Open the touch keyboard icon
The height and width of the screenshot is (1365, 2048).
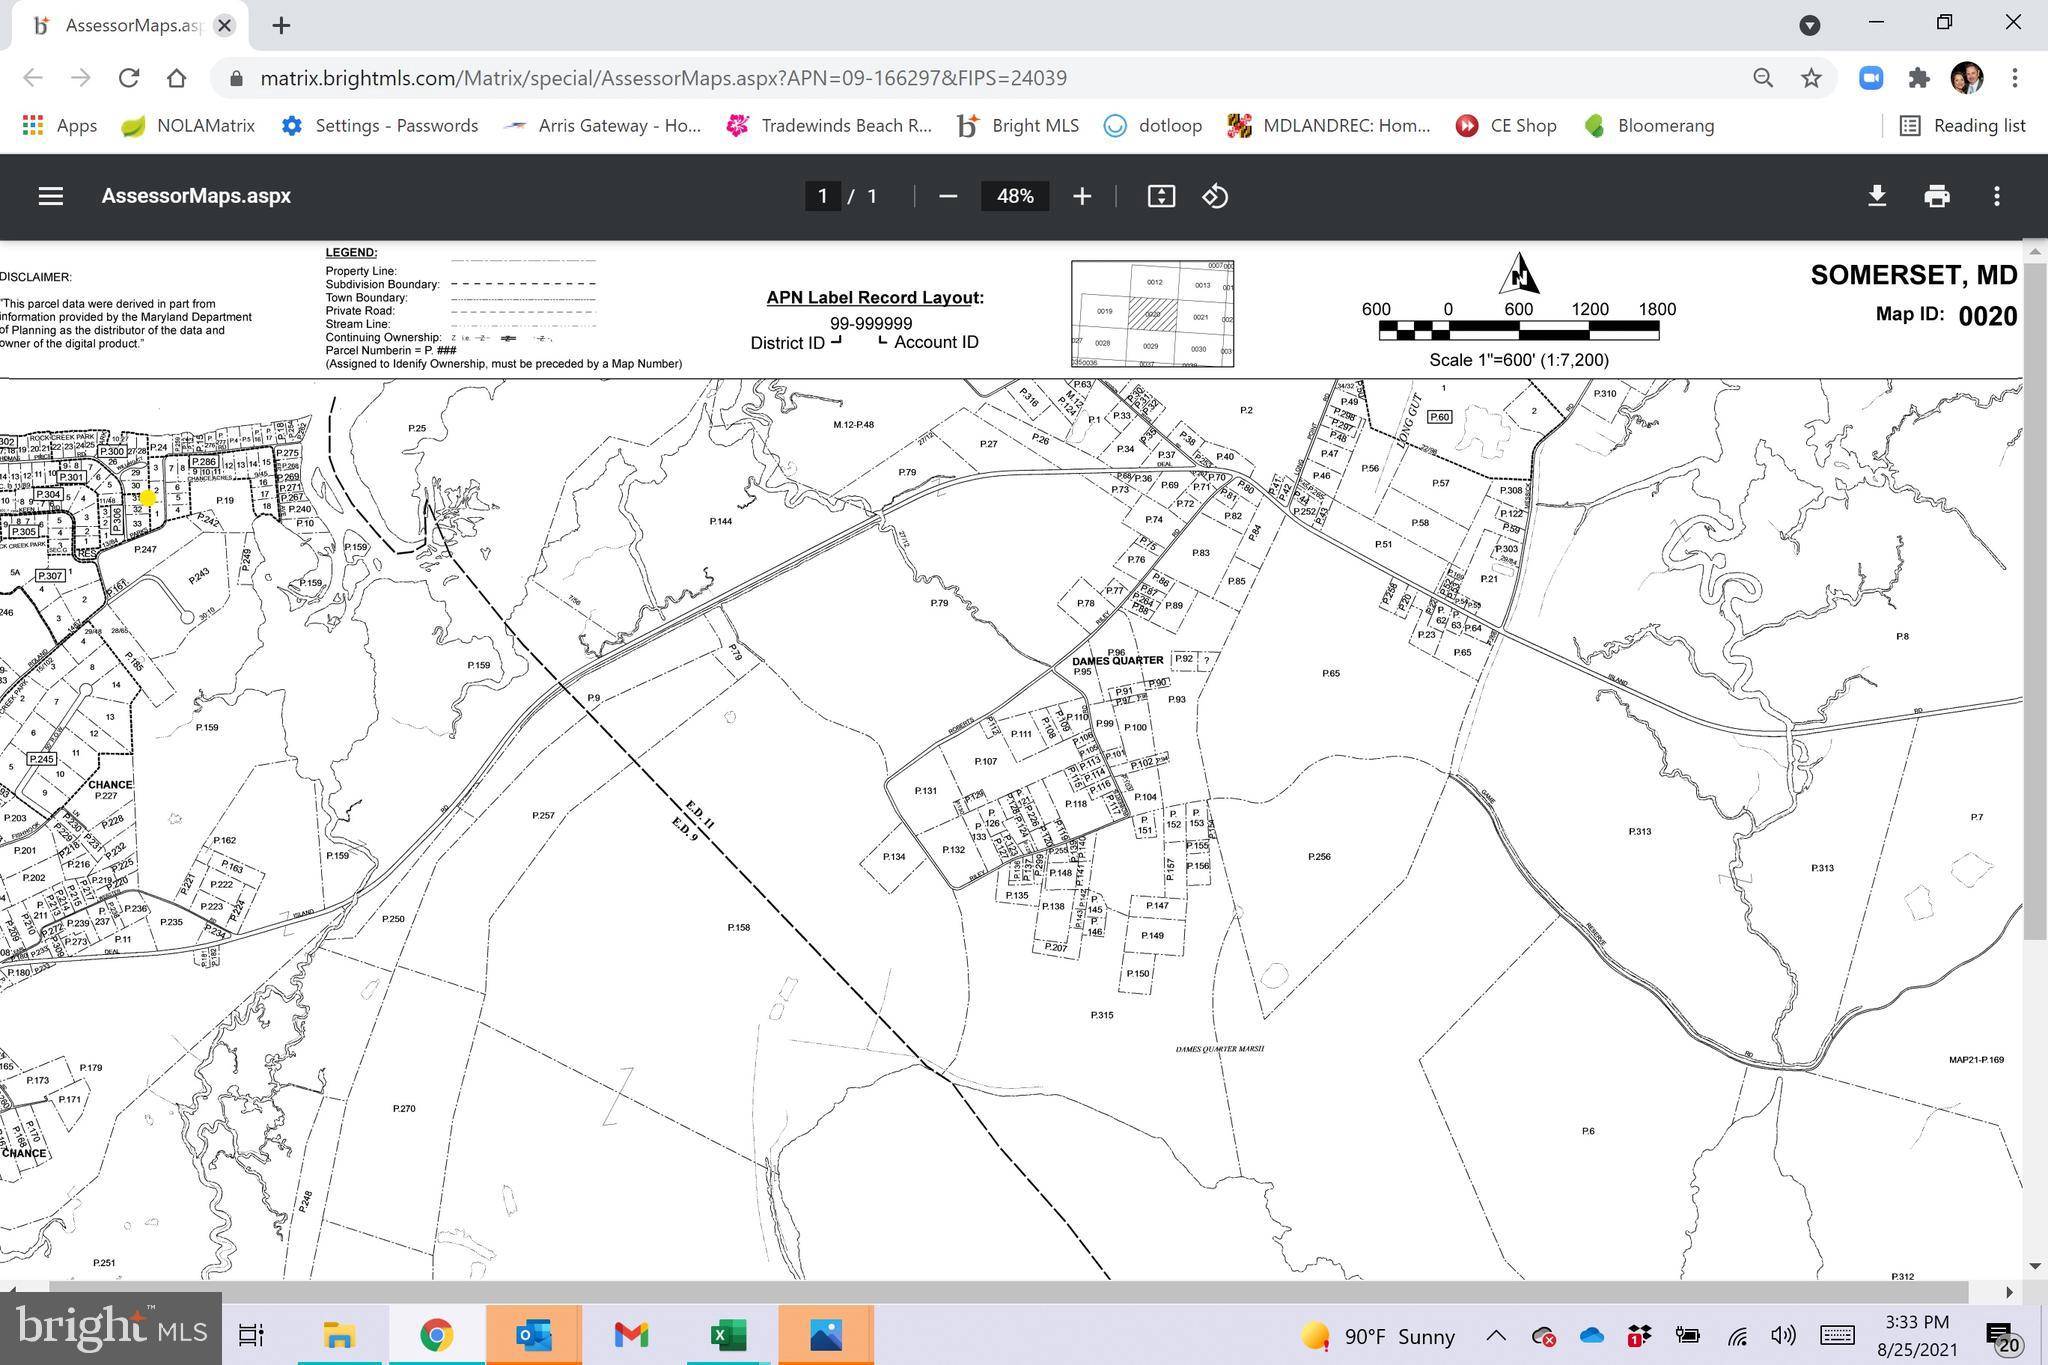(1837, 1336)
